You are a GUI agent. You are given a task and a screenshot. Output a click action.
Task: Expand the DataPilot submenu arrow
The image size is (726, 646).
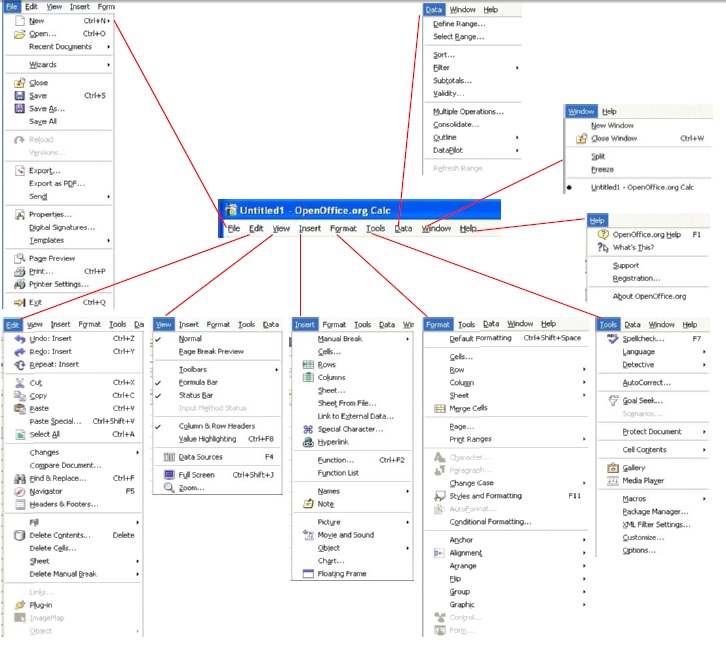pos(517,151)
